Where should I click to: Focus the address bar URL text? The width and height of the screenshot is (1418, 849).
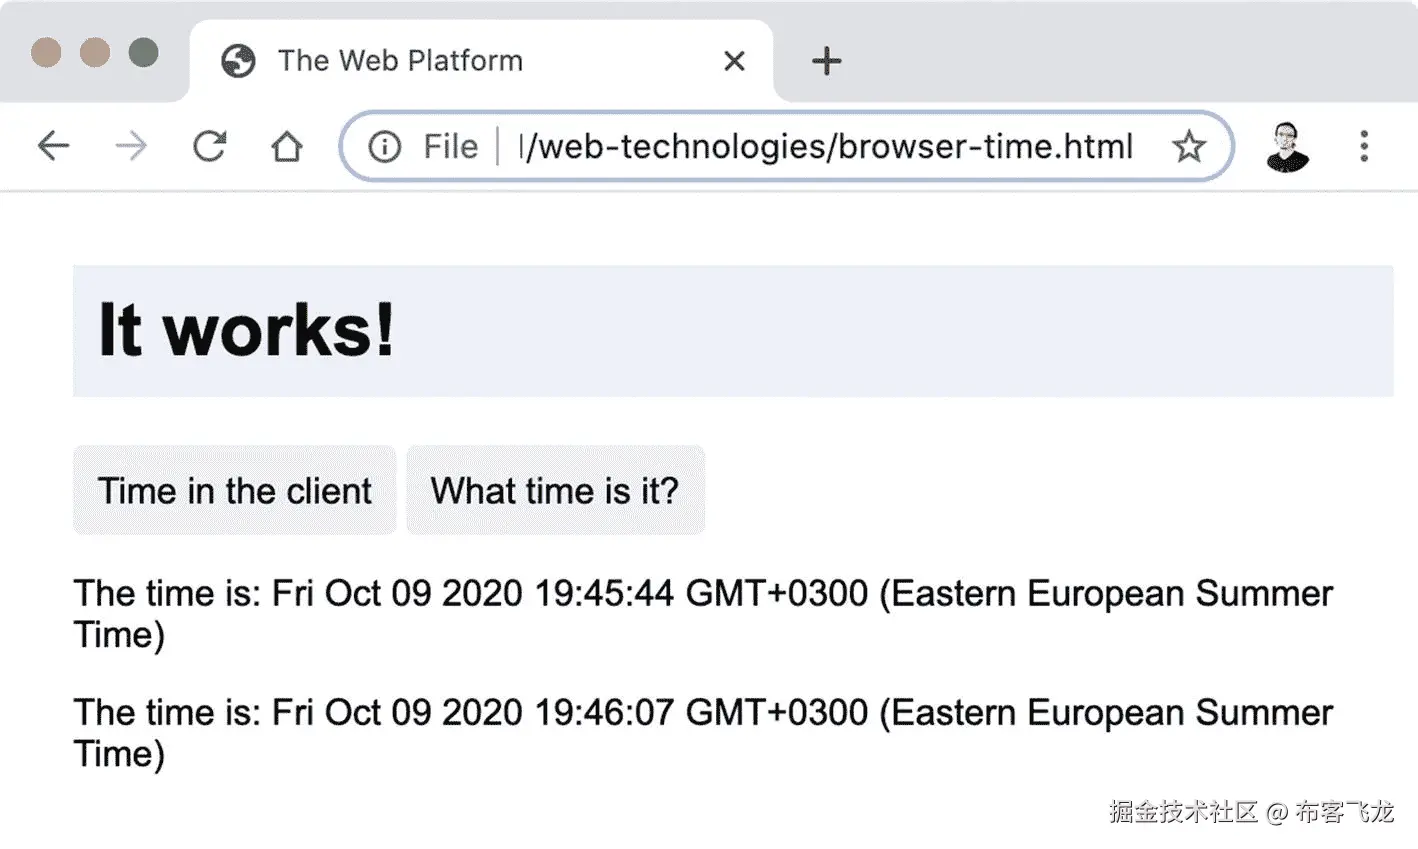coord(826,147)
